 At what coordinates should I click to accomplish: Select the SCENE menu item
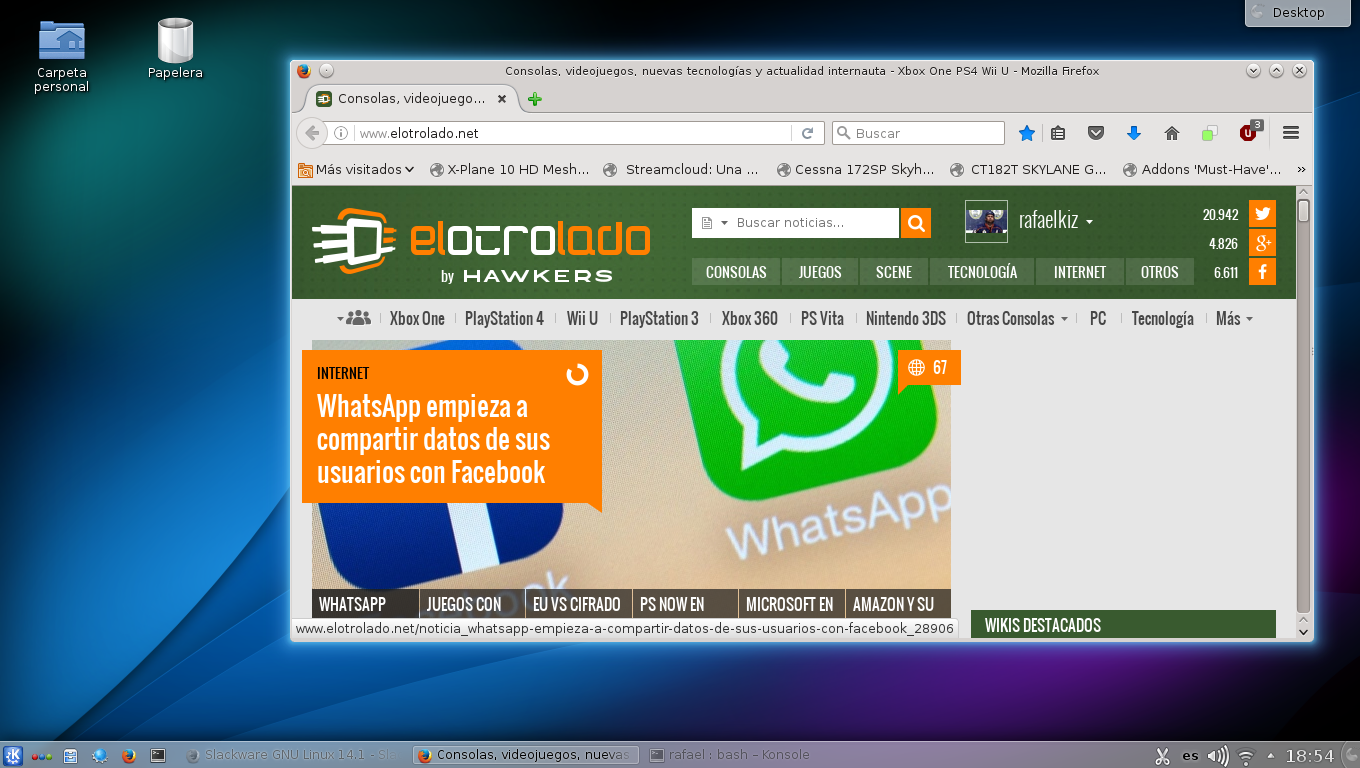pos(894,272)
